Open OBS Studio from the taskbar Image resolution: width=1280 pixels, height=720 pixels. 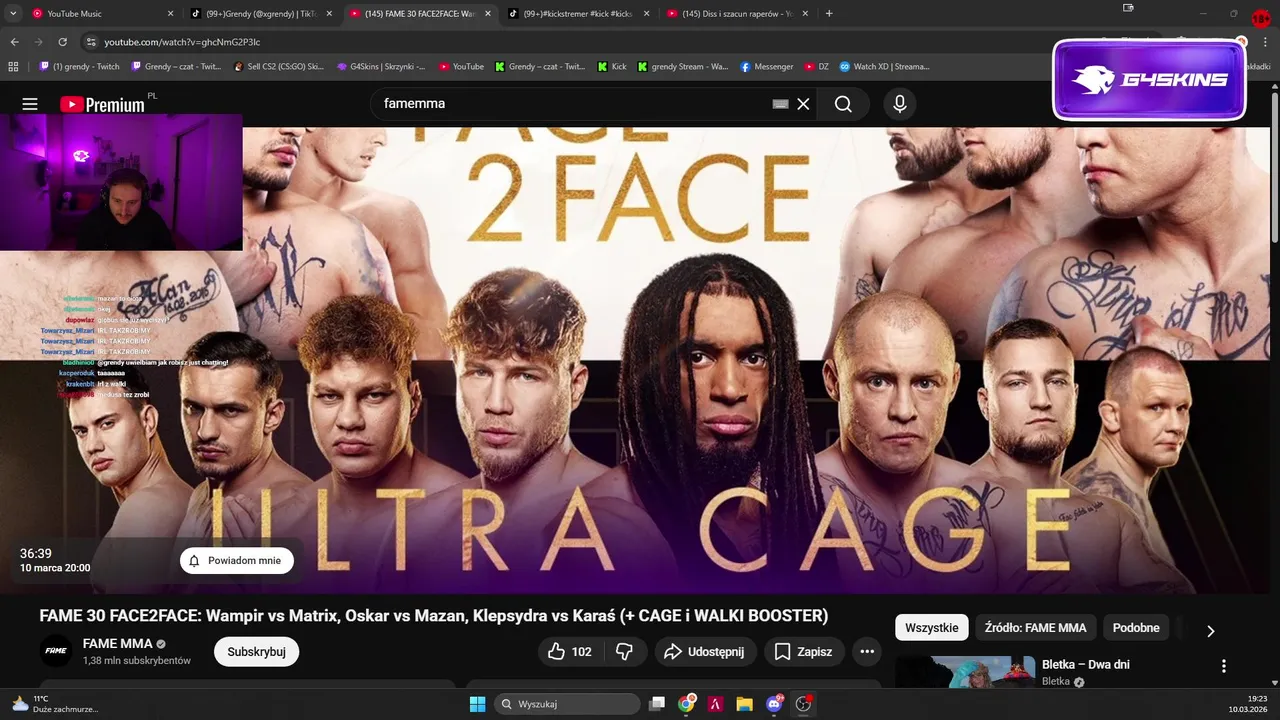click(x=803, y=704)
